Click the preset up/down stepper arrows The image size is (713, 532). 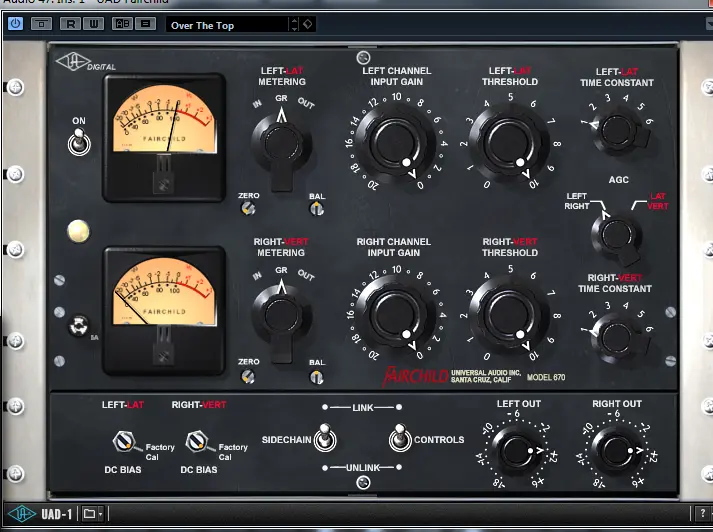point(294,24)
